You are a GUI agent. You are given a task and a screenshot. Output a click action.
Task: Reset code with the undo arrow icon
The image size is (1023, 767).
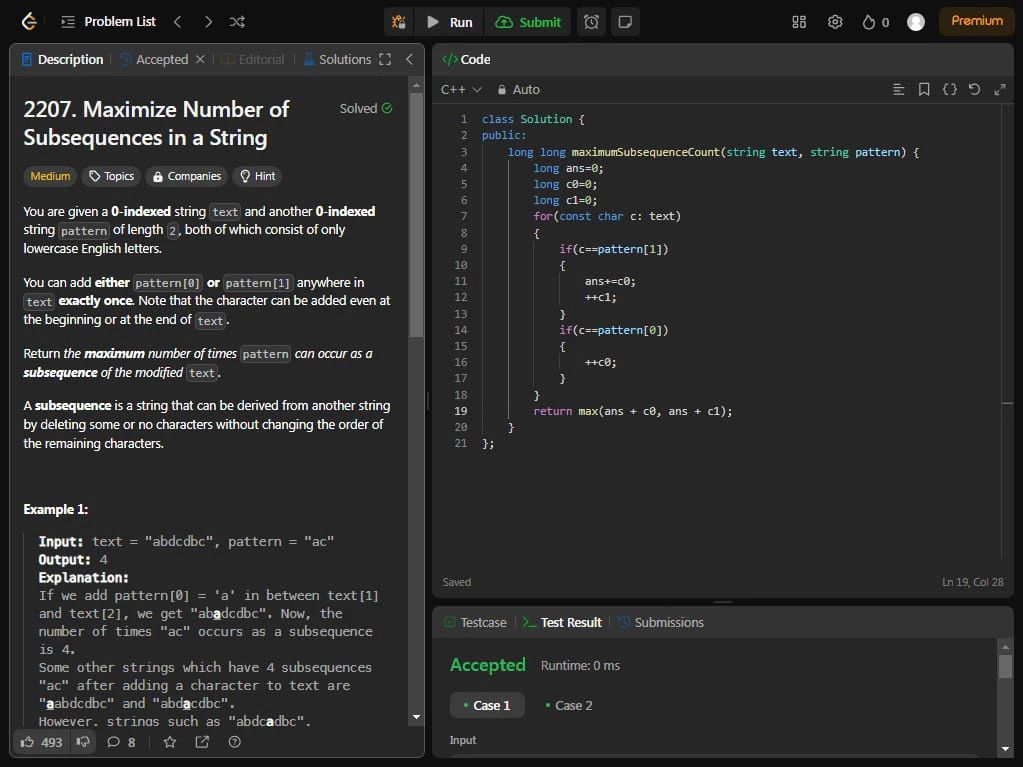pyautogui.click(x=974, y=89)
